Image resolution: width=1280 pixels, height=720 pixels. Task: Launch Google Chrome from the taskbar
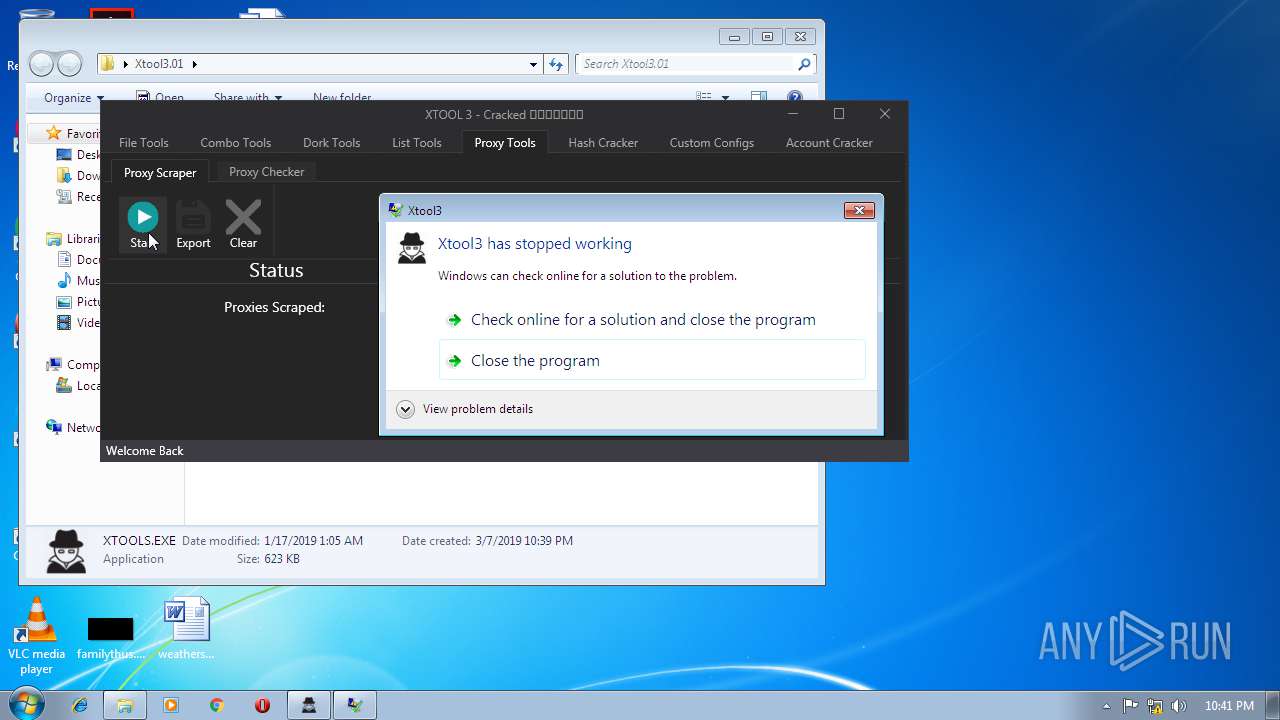(x=216, y=705)
